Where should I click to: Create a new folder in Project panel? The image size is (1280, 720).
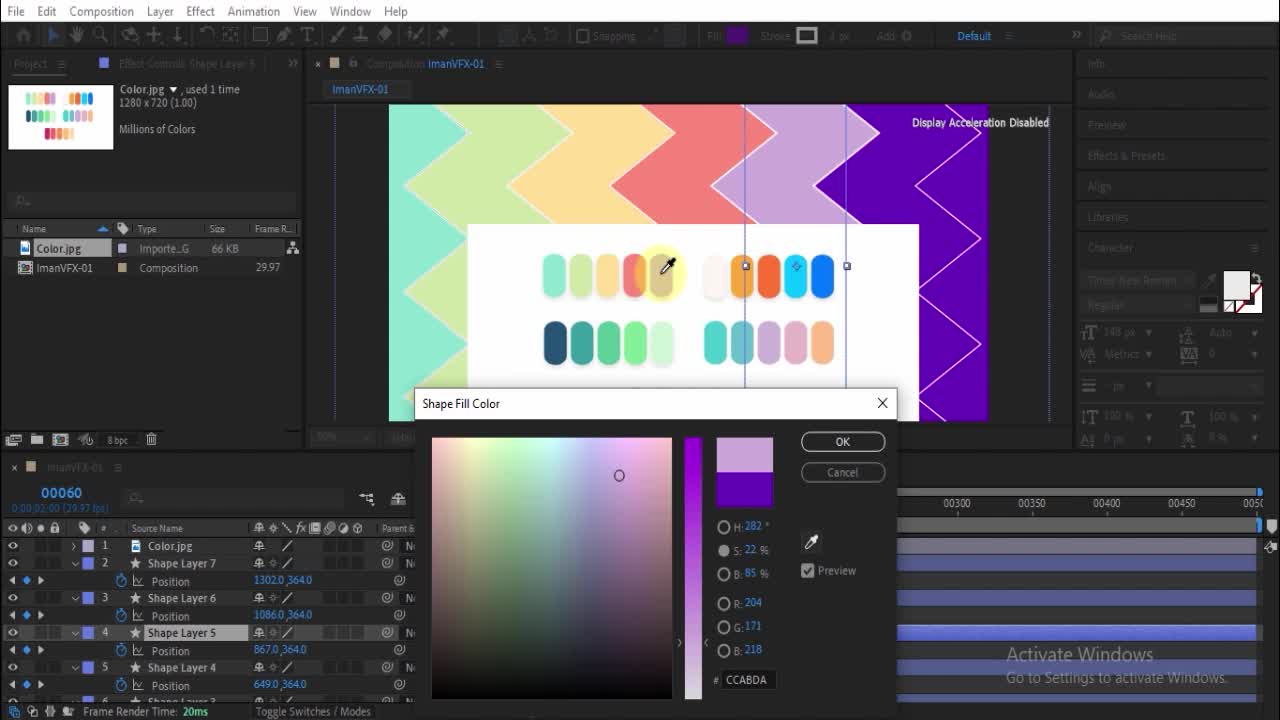click(37, 439)
